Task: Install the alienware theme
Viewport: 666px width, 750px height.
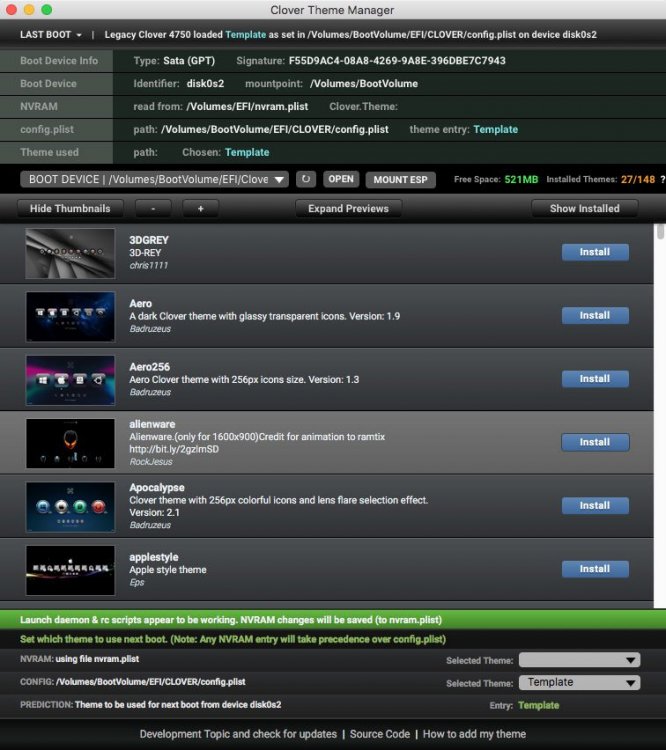Action: point(595,442)
